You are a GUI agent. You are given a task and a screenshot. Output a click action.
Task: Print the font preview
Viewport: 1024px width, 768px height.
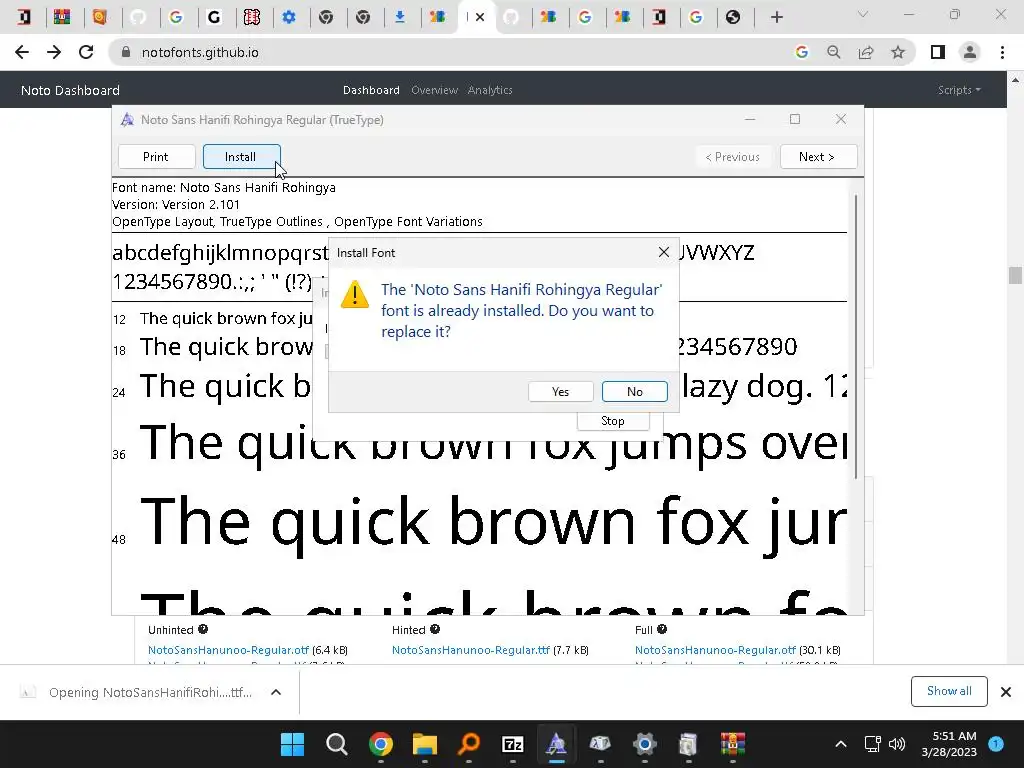click(156, 157)
